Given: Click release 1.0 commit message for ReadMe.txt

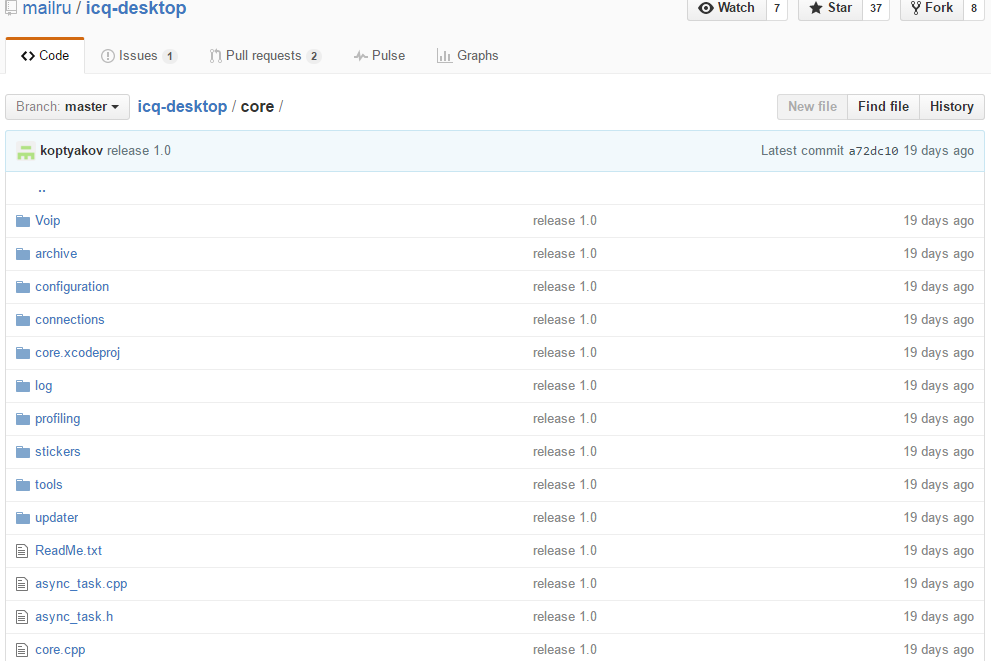Looking at the screenshot, I should (x=565, y=551).
